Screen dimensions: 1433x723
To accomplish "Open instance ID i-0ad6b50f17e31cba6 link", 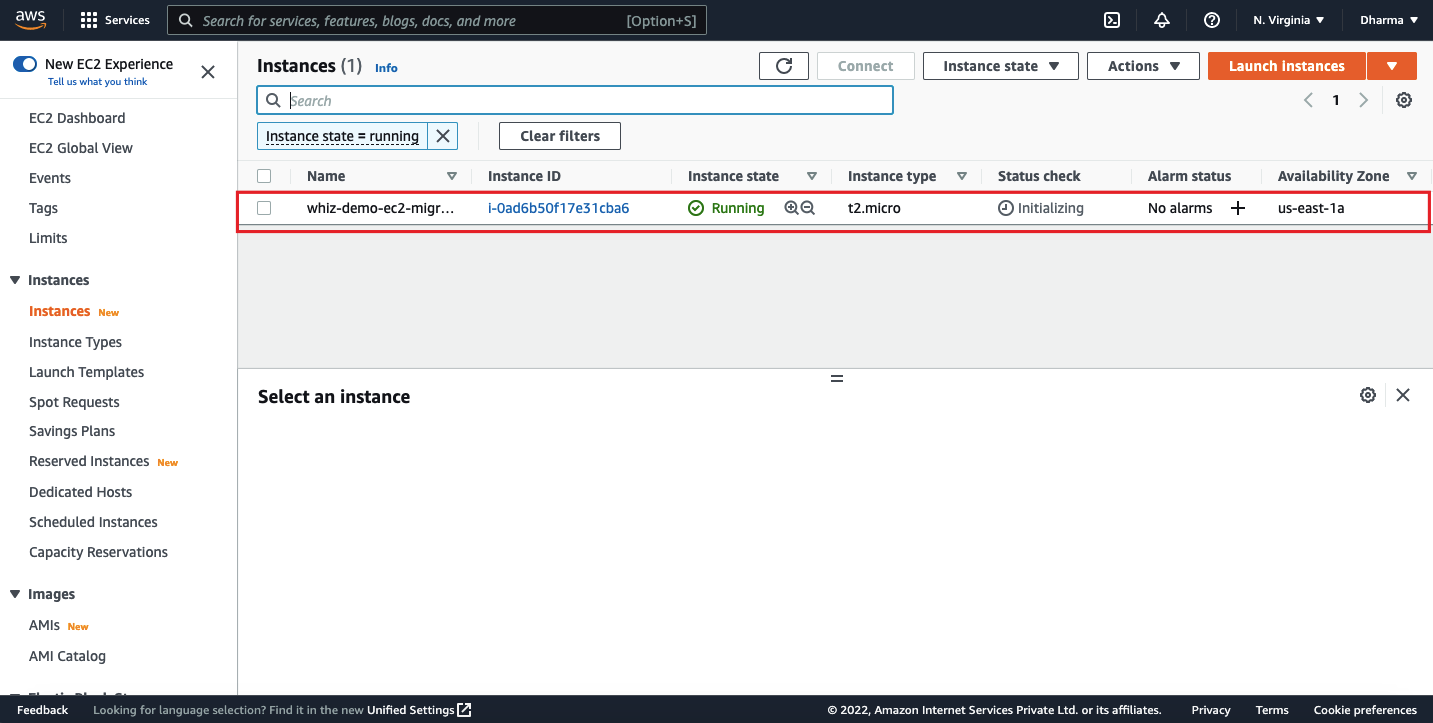I will [558, 208].
